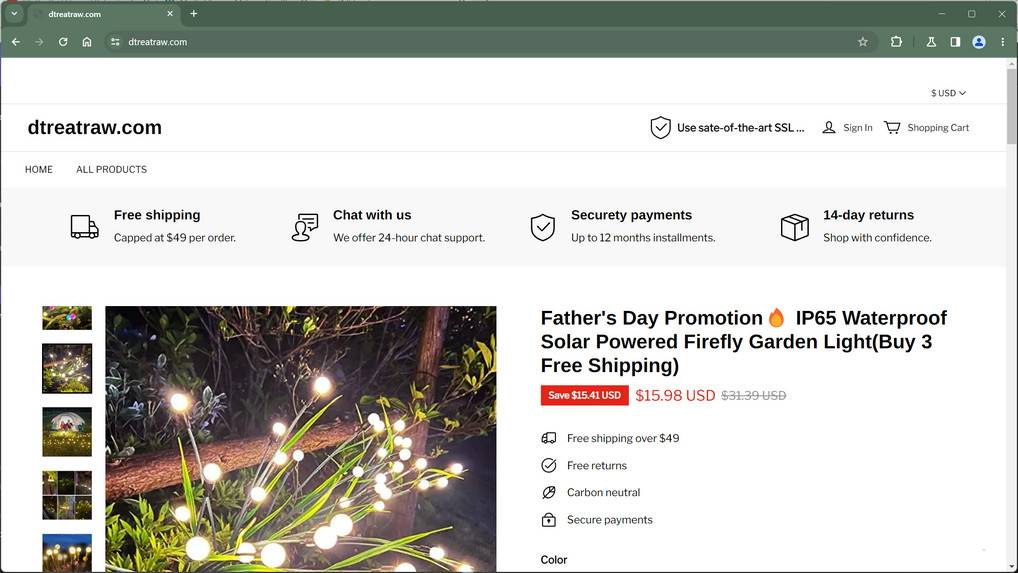Click the Sign In link

857,128
